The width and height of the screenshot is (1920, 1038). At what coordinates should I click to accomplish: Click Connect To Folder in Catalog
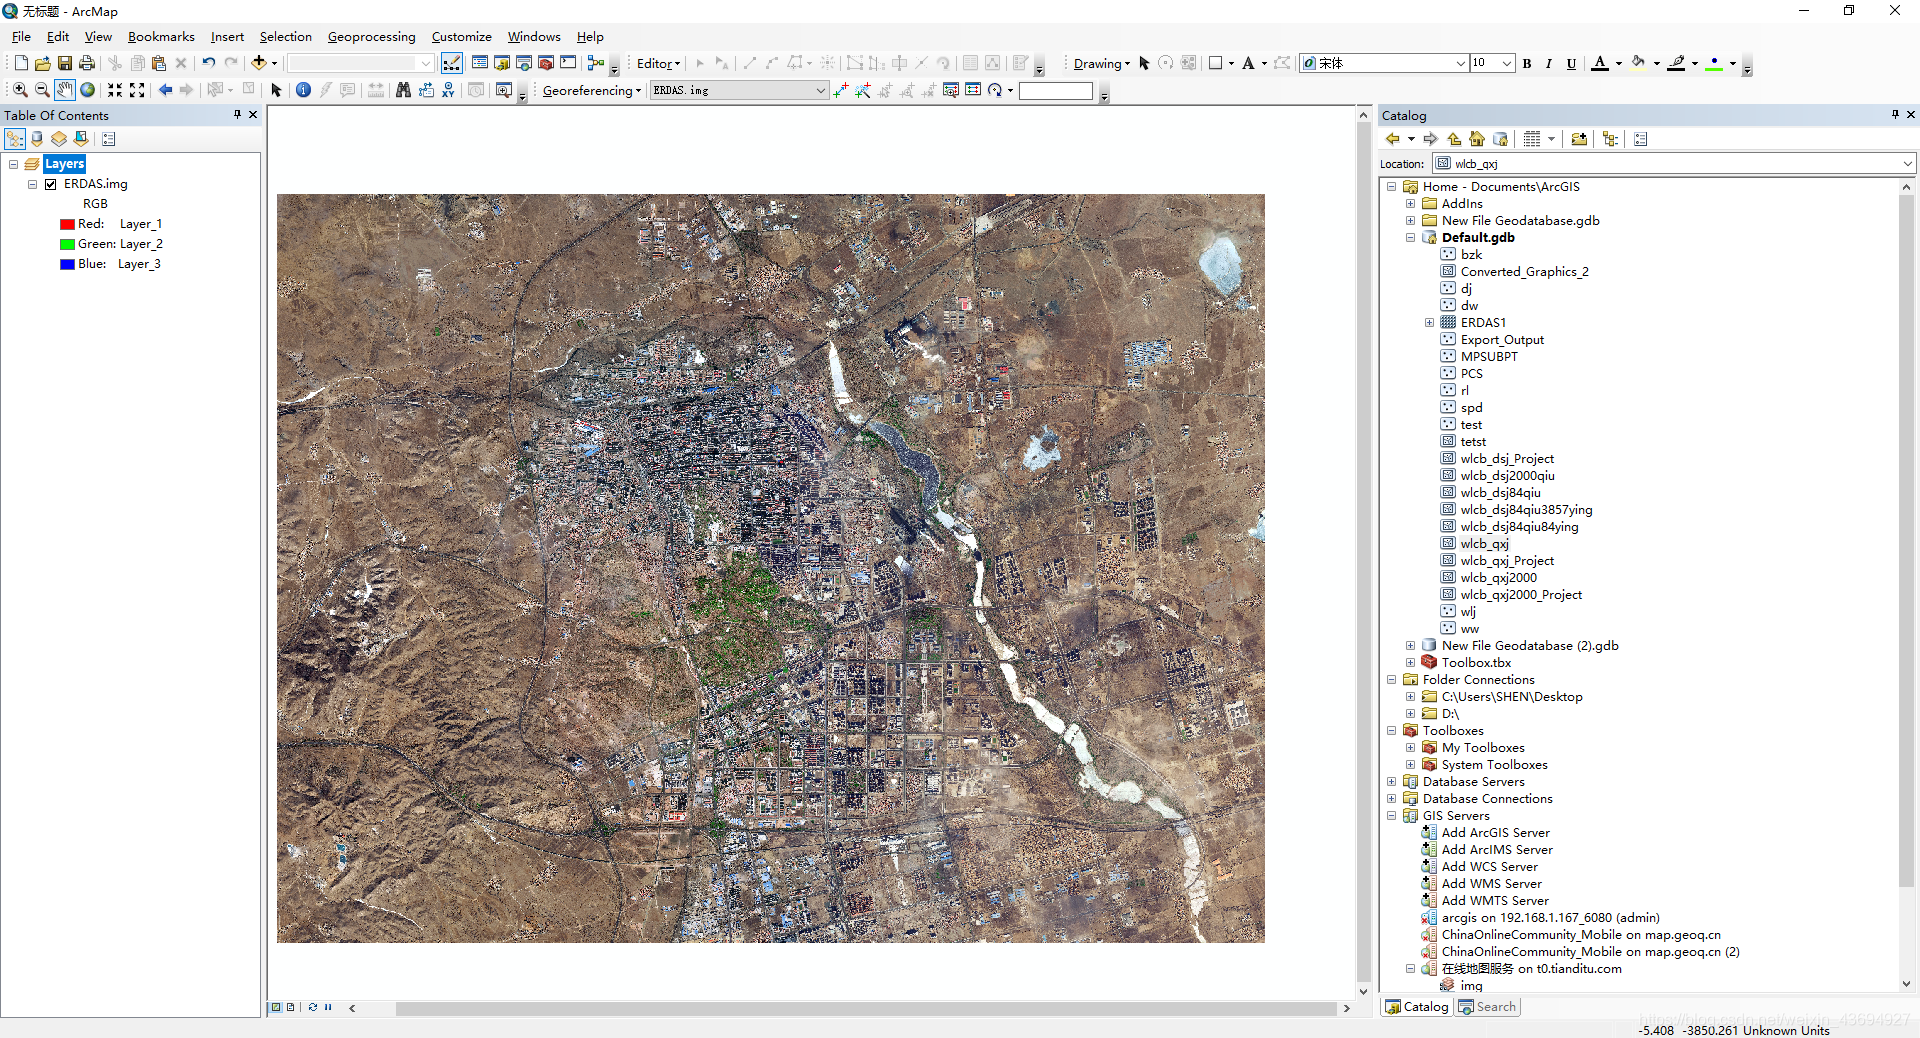(1579, 139)
